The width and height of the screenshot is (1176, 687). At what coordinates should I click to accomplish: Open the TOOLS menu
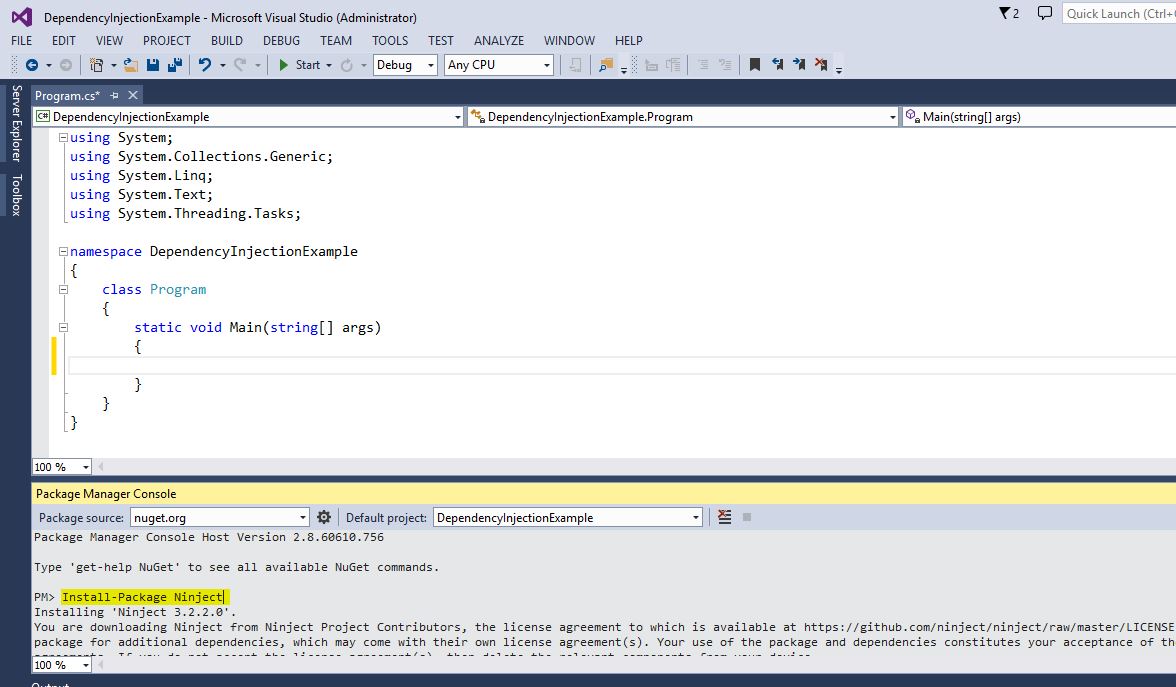[389, 40]
